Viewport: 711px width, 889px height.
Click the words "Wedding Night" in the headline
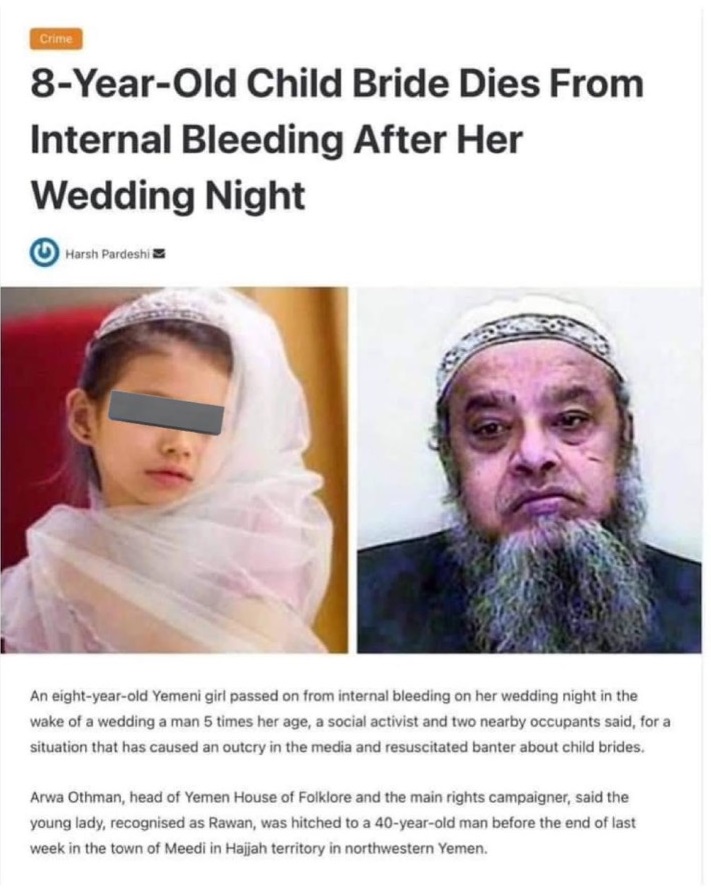point(168,196)
